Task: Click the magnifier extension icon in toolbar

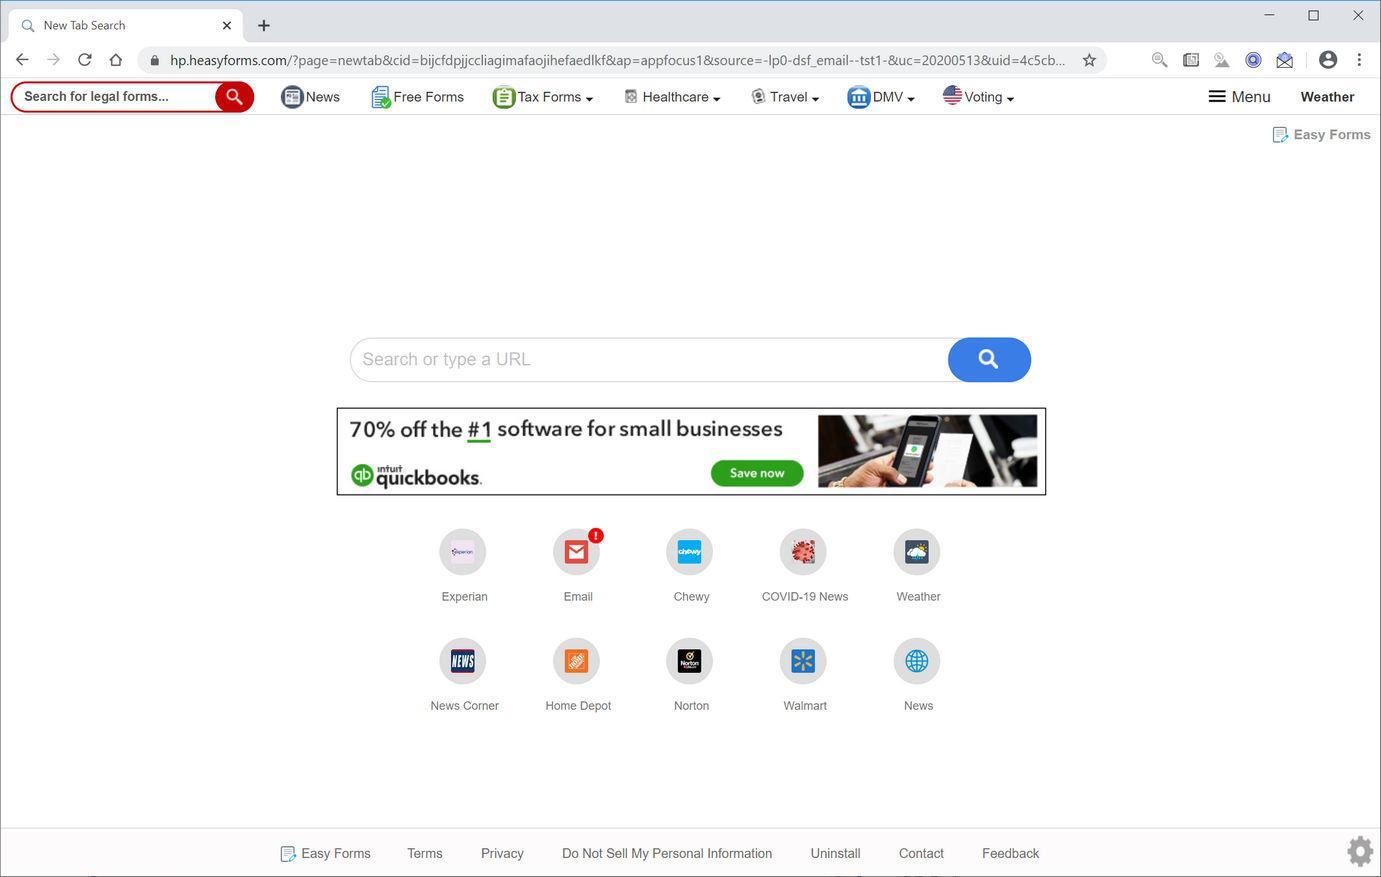Action: [x=1159, y=60]
